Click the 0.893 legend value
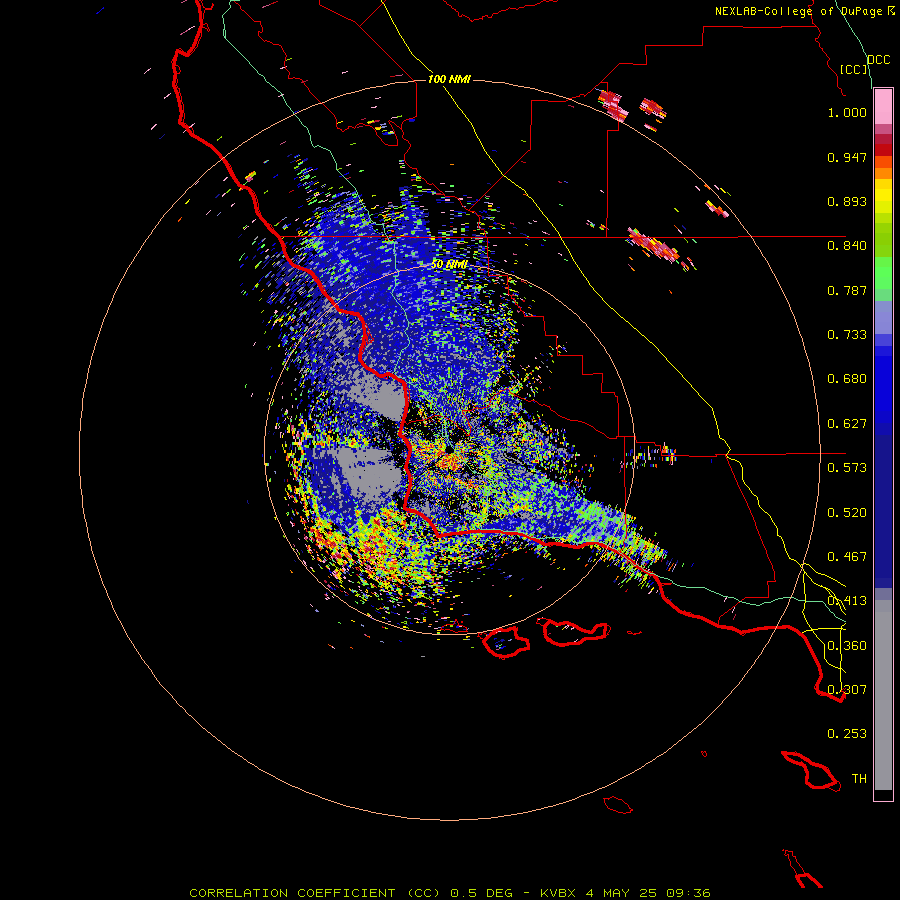The height and width of the screenshot is (900, 900). (847, 201)
